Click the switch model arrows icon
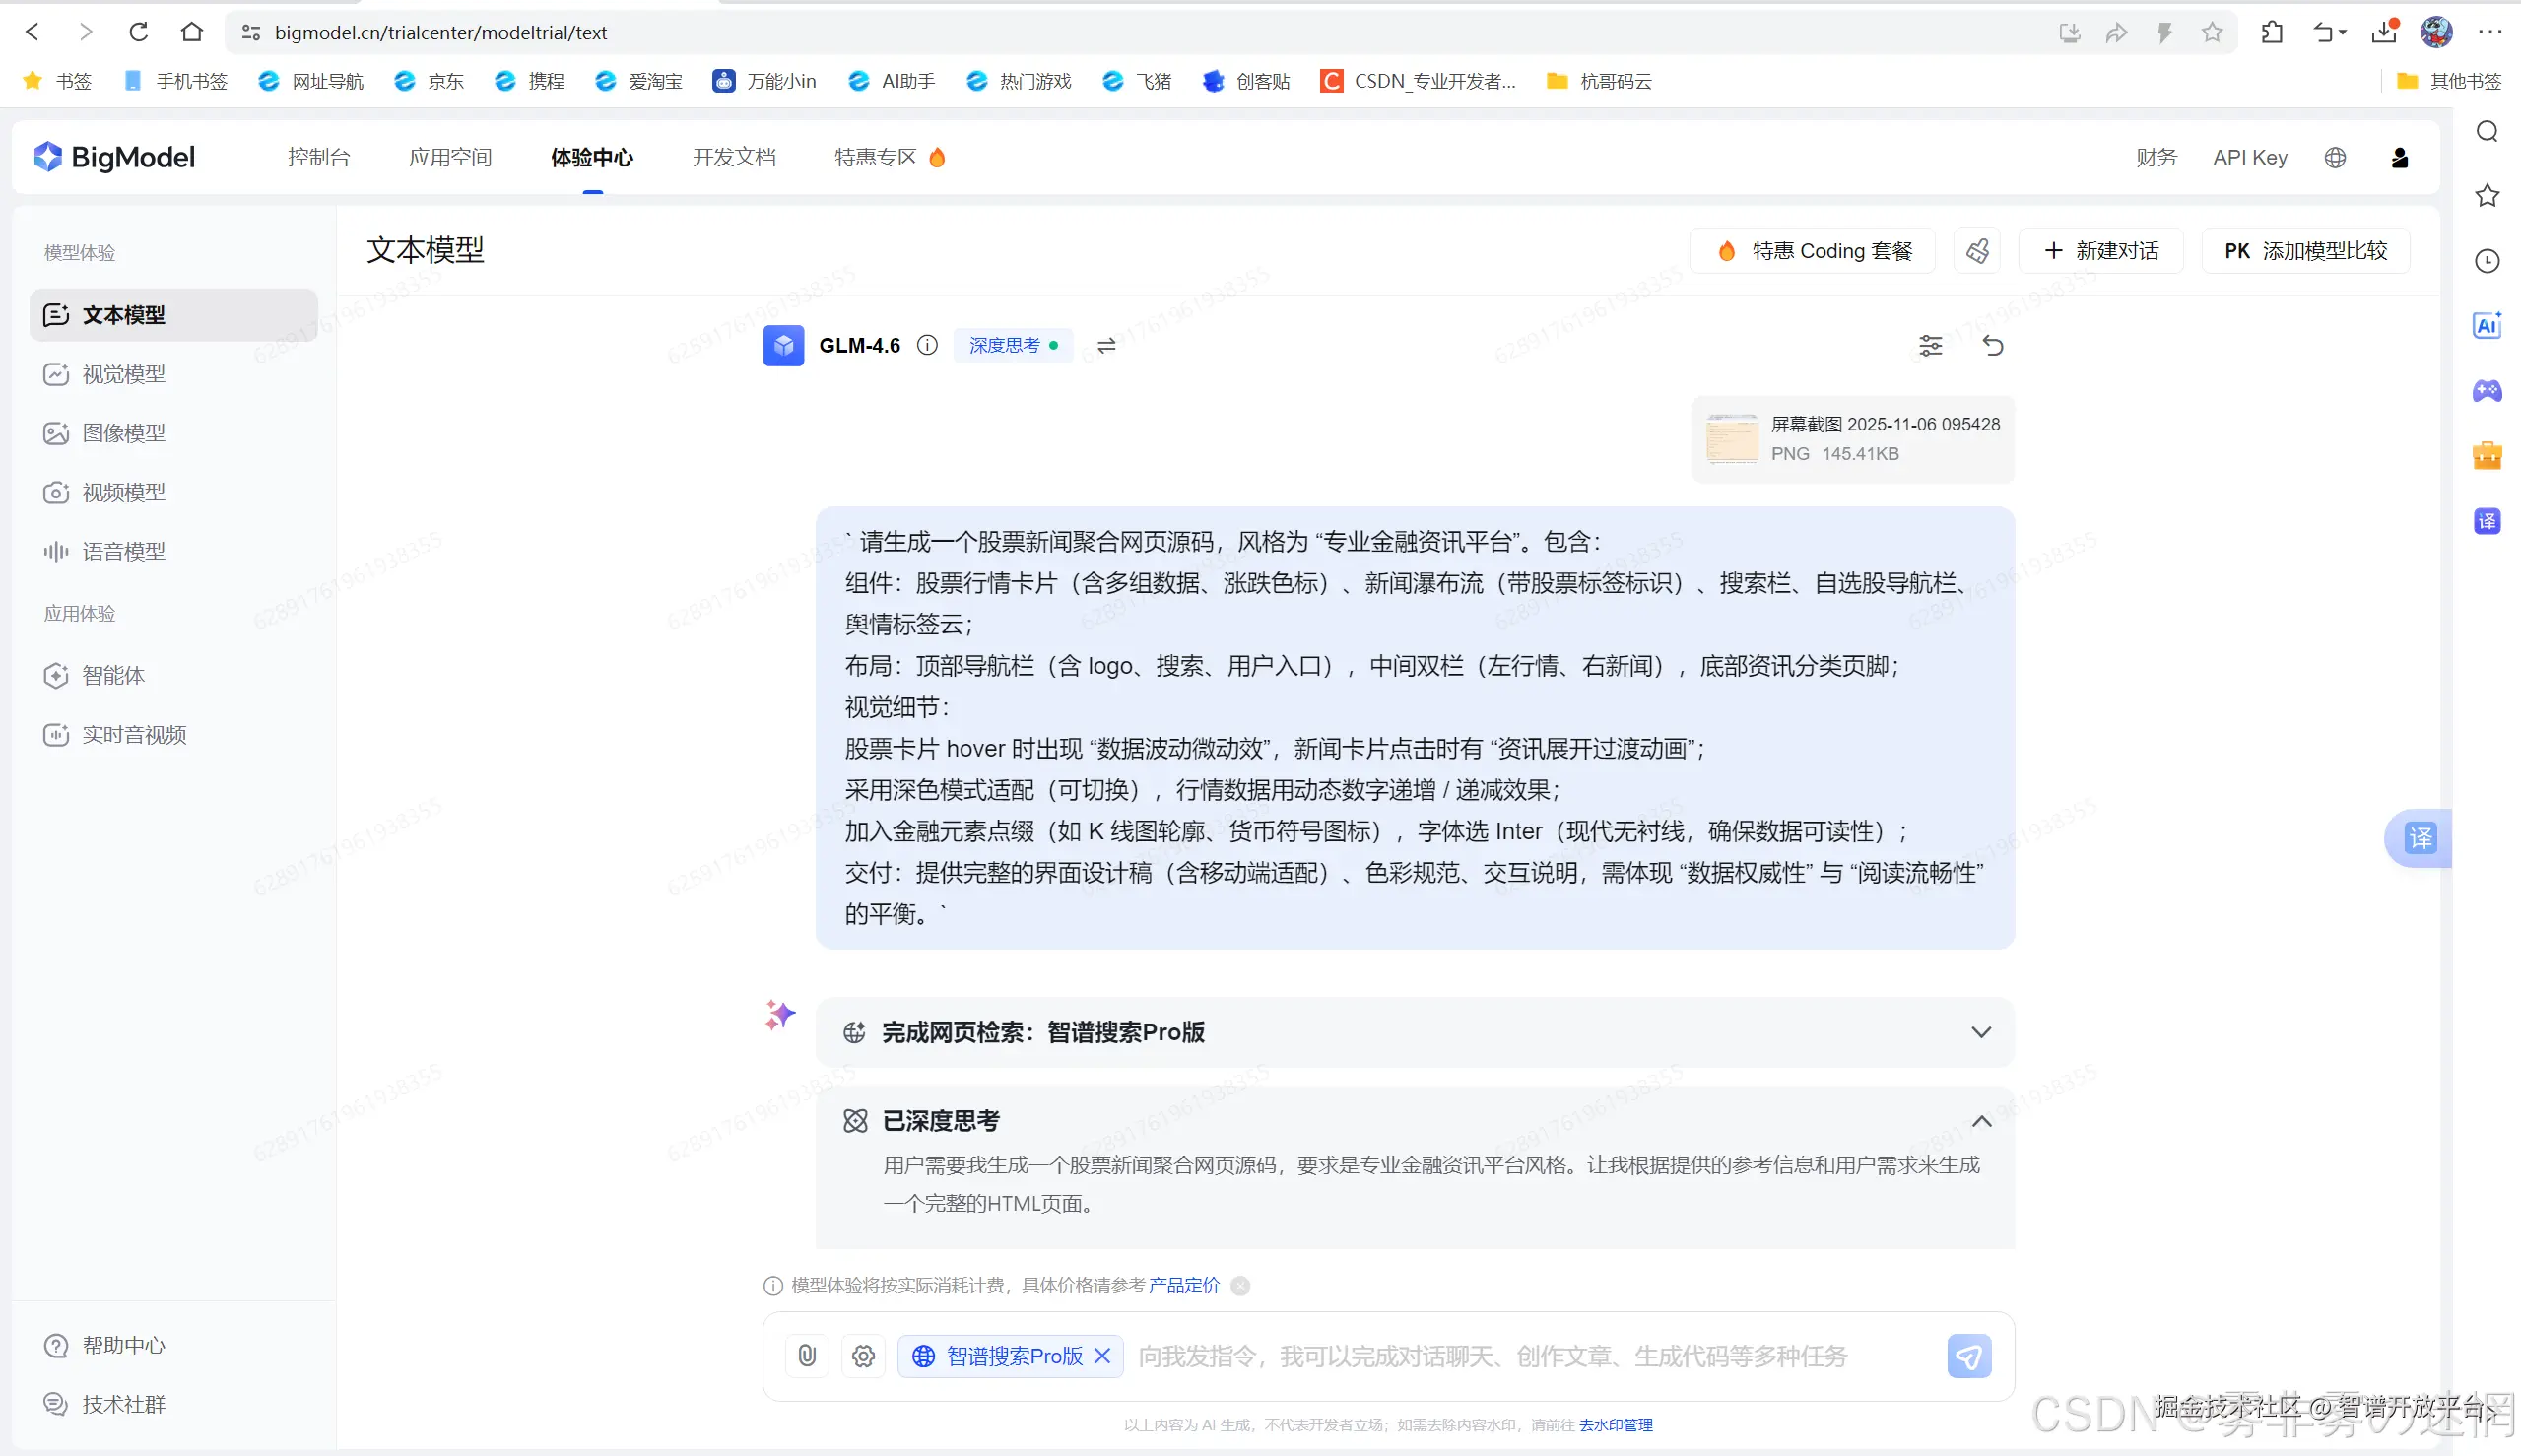Screen dimensions: 2521x1456 [1106, 346]
